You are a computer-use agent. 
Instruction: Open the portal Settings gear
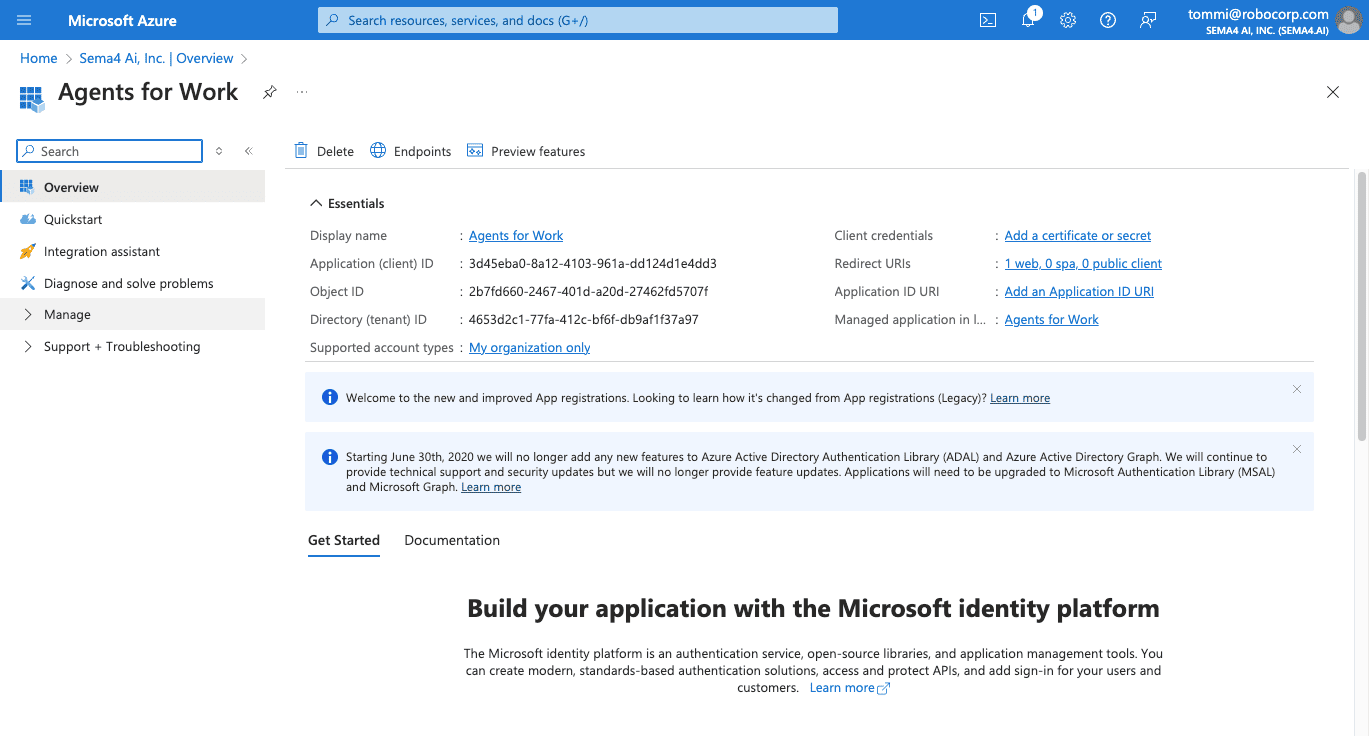1067,20
